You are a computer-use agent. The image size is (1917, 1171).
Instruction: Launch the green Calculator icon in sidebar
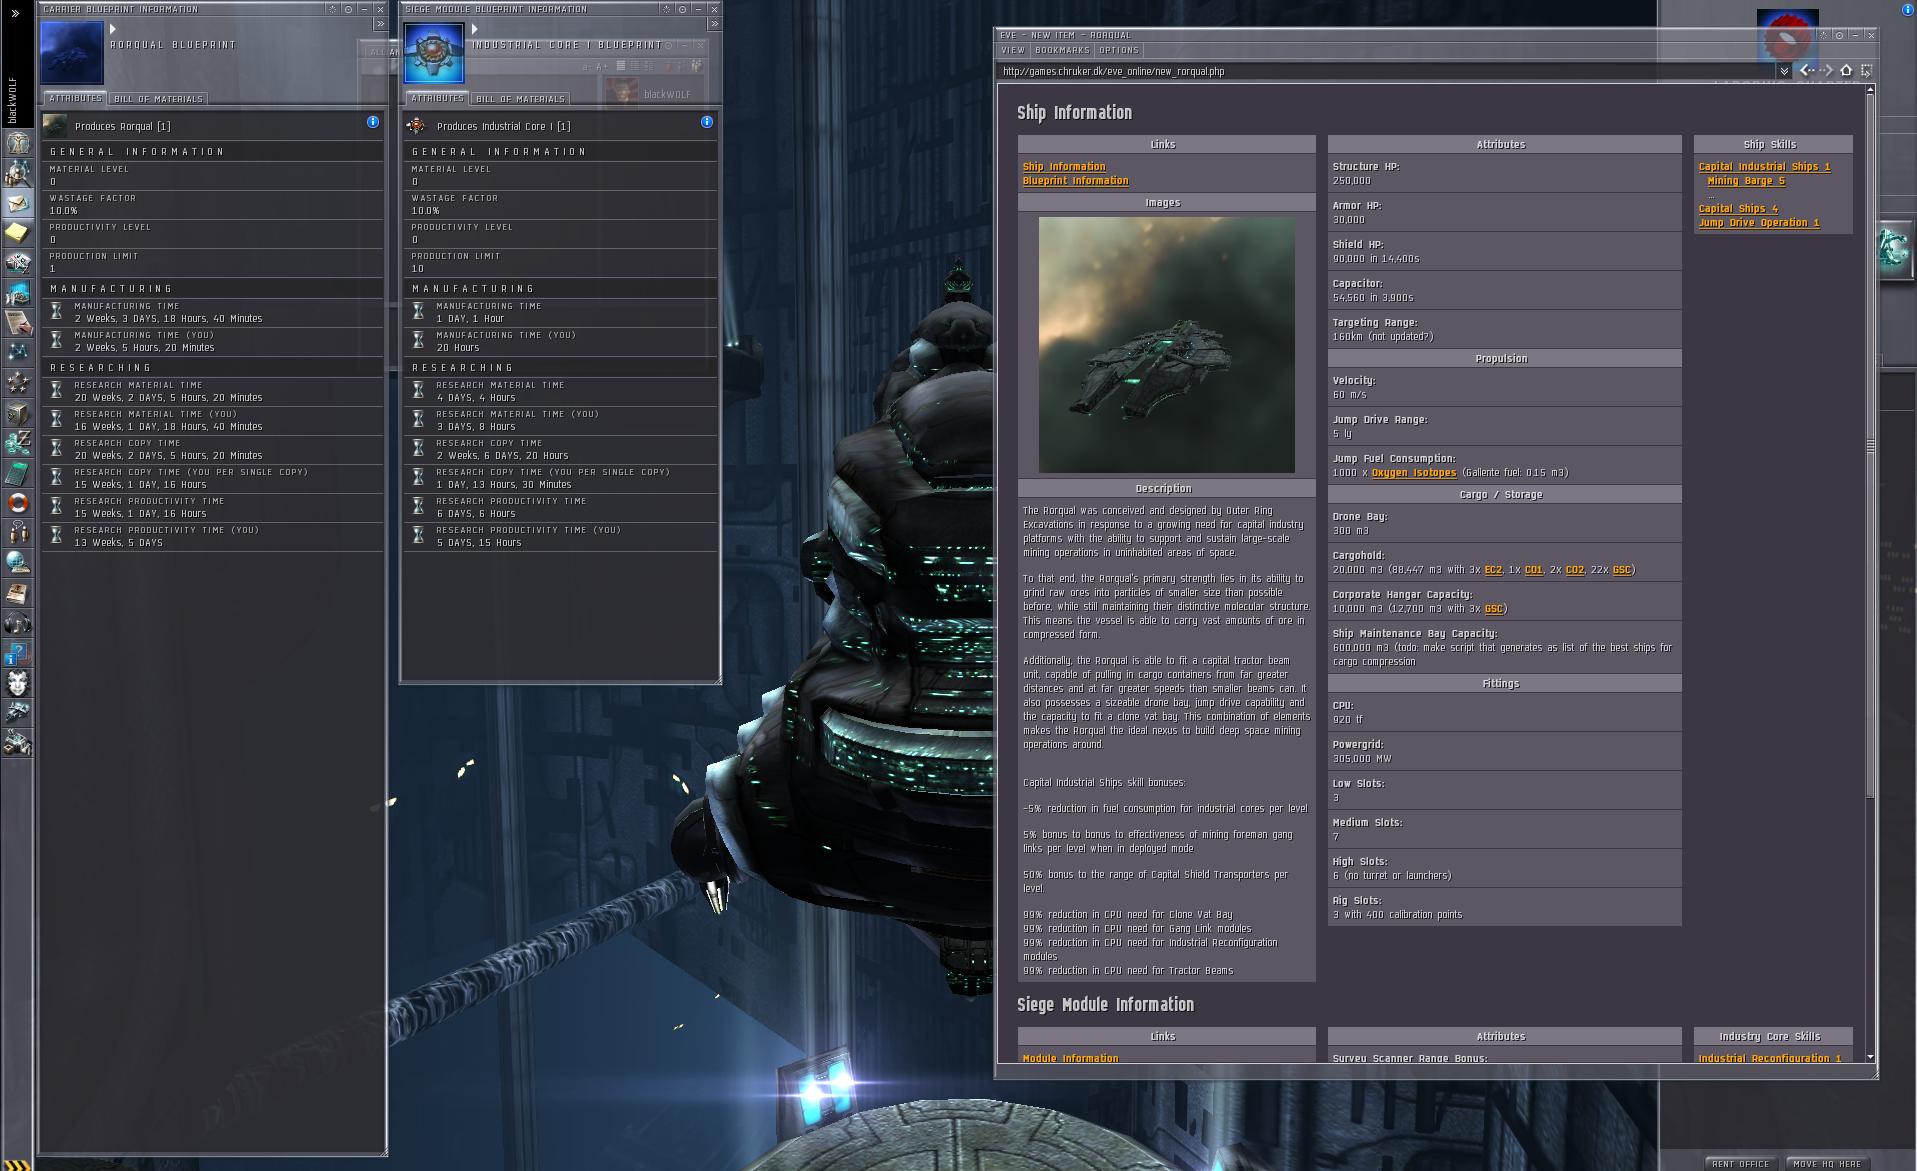click(x=17, y=473)
